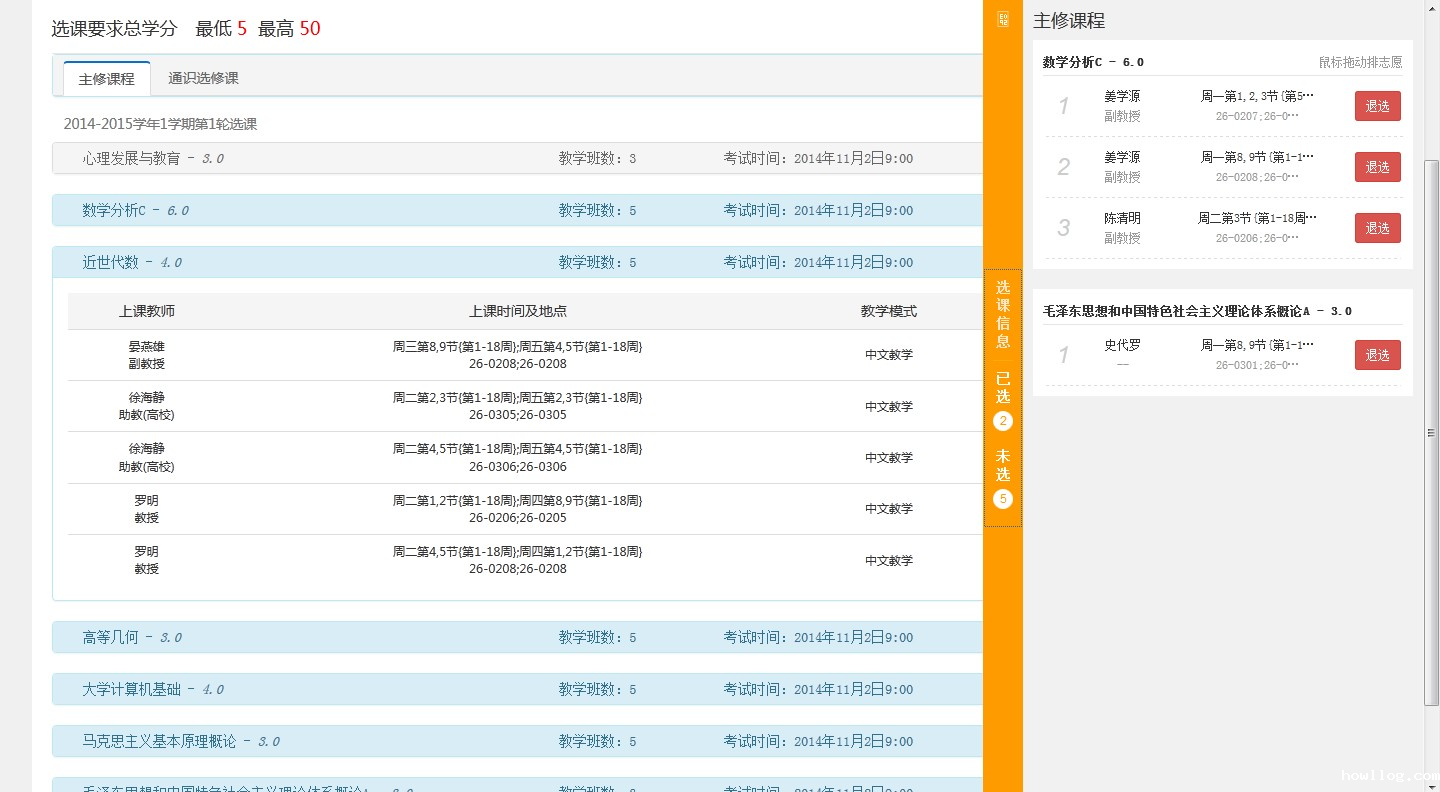Image resolution: width=1440 pixels, height=792 pixels.
Task: Click the 已选 count badge showing 2
Action: tap(1003, 421)
